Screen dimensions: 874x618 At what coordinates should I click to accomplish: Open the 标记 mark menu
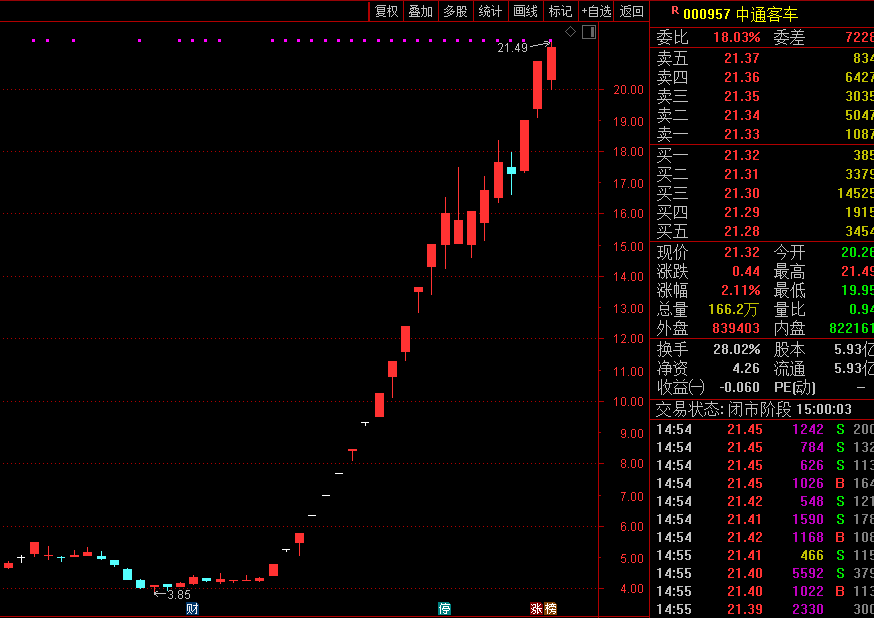point(560,11)
